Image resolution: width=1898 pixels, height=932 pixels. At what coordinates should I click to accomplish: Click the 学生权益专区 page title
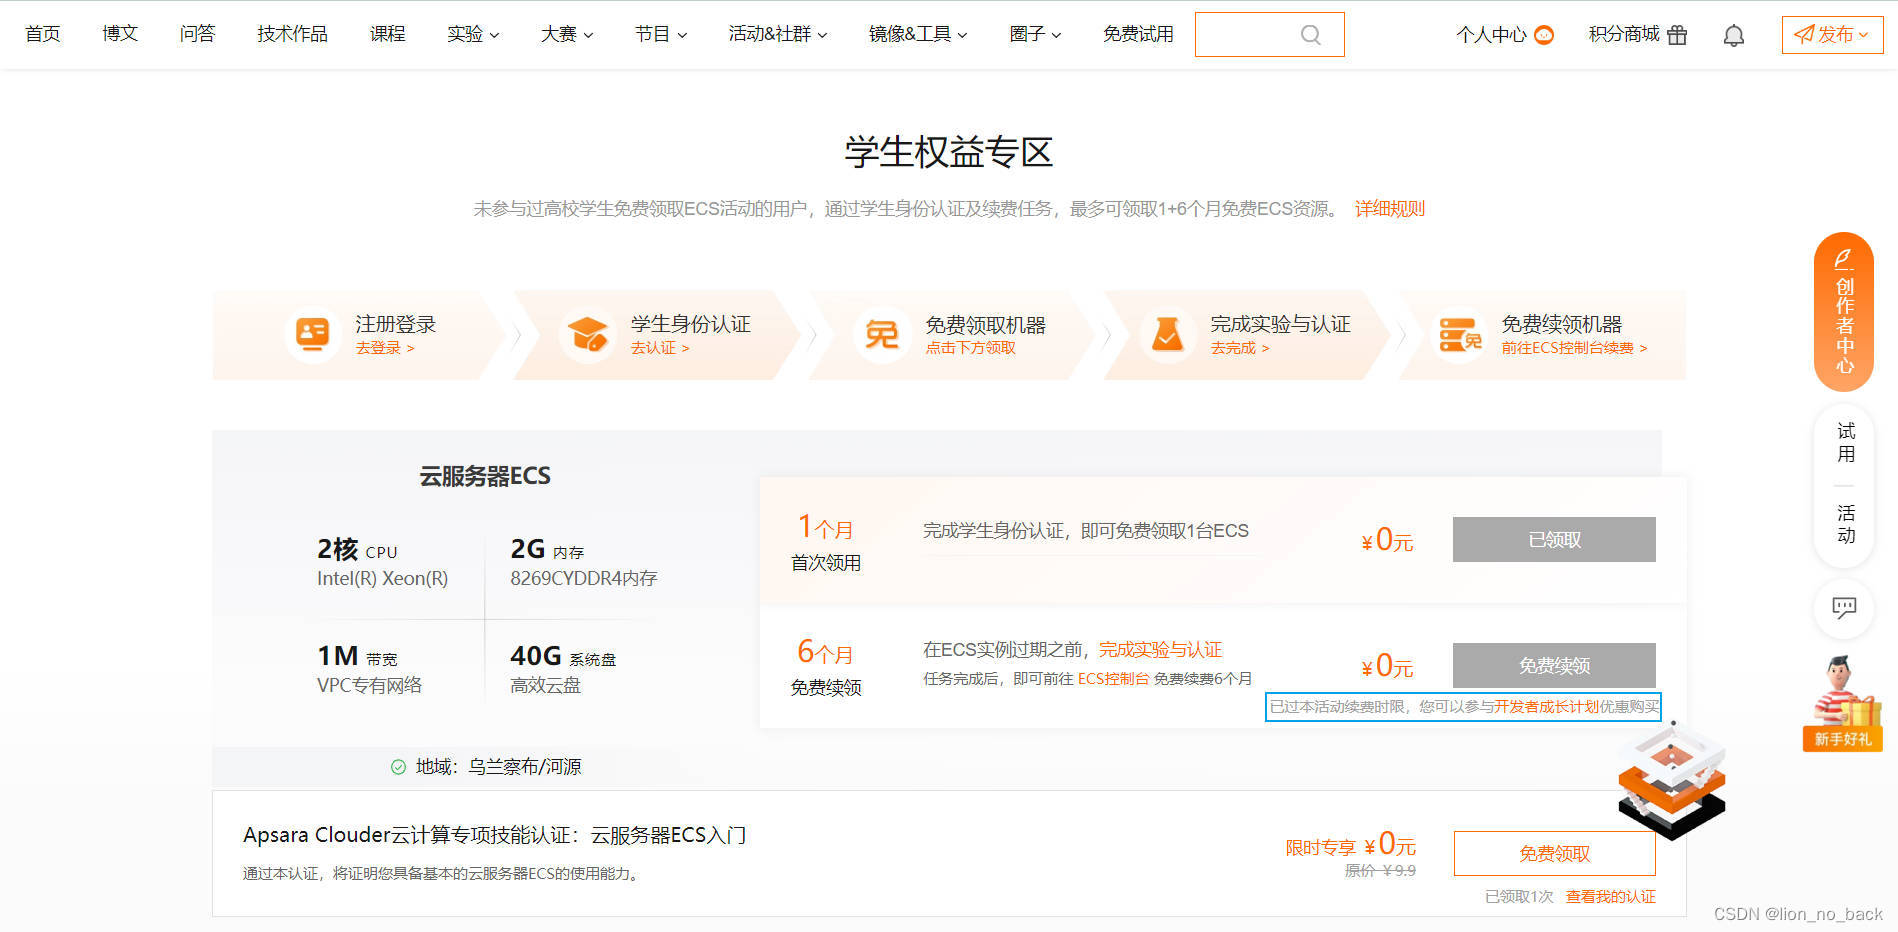point(948,152)
